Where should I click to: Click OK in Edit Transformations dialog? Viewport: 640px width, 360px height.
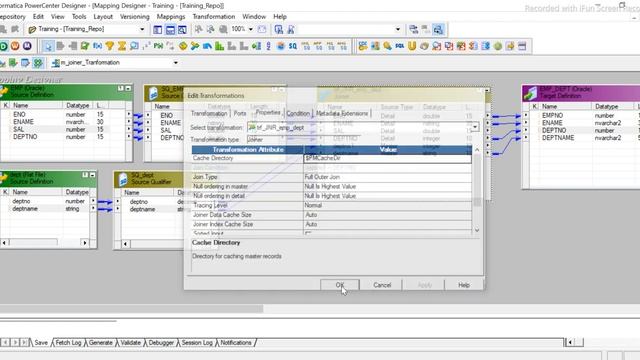(x=340, y=285)
